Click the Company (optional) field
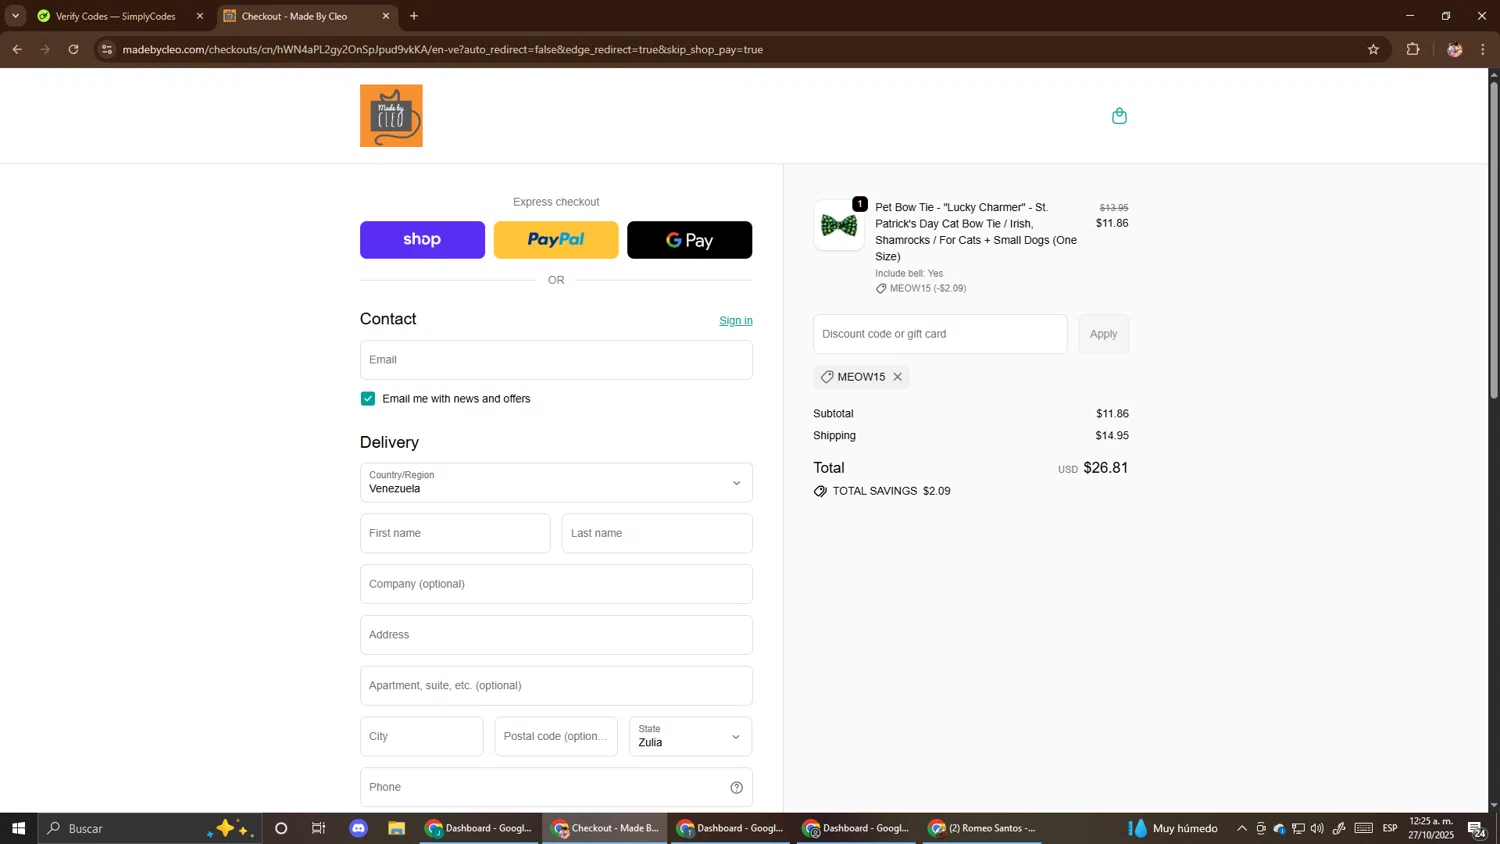 556,584
